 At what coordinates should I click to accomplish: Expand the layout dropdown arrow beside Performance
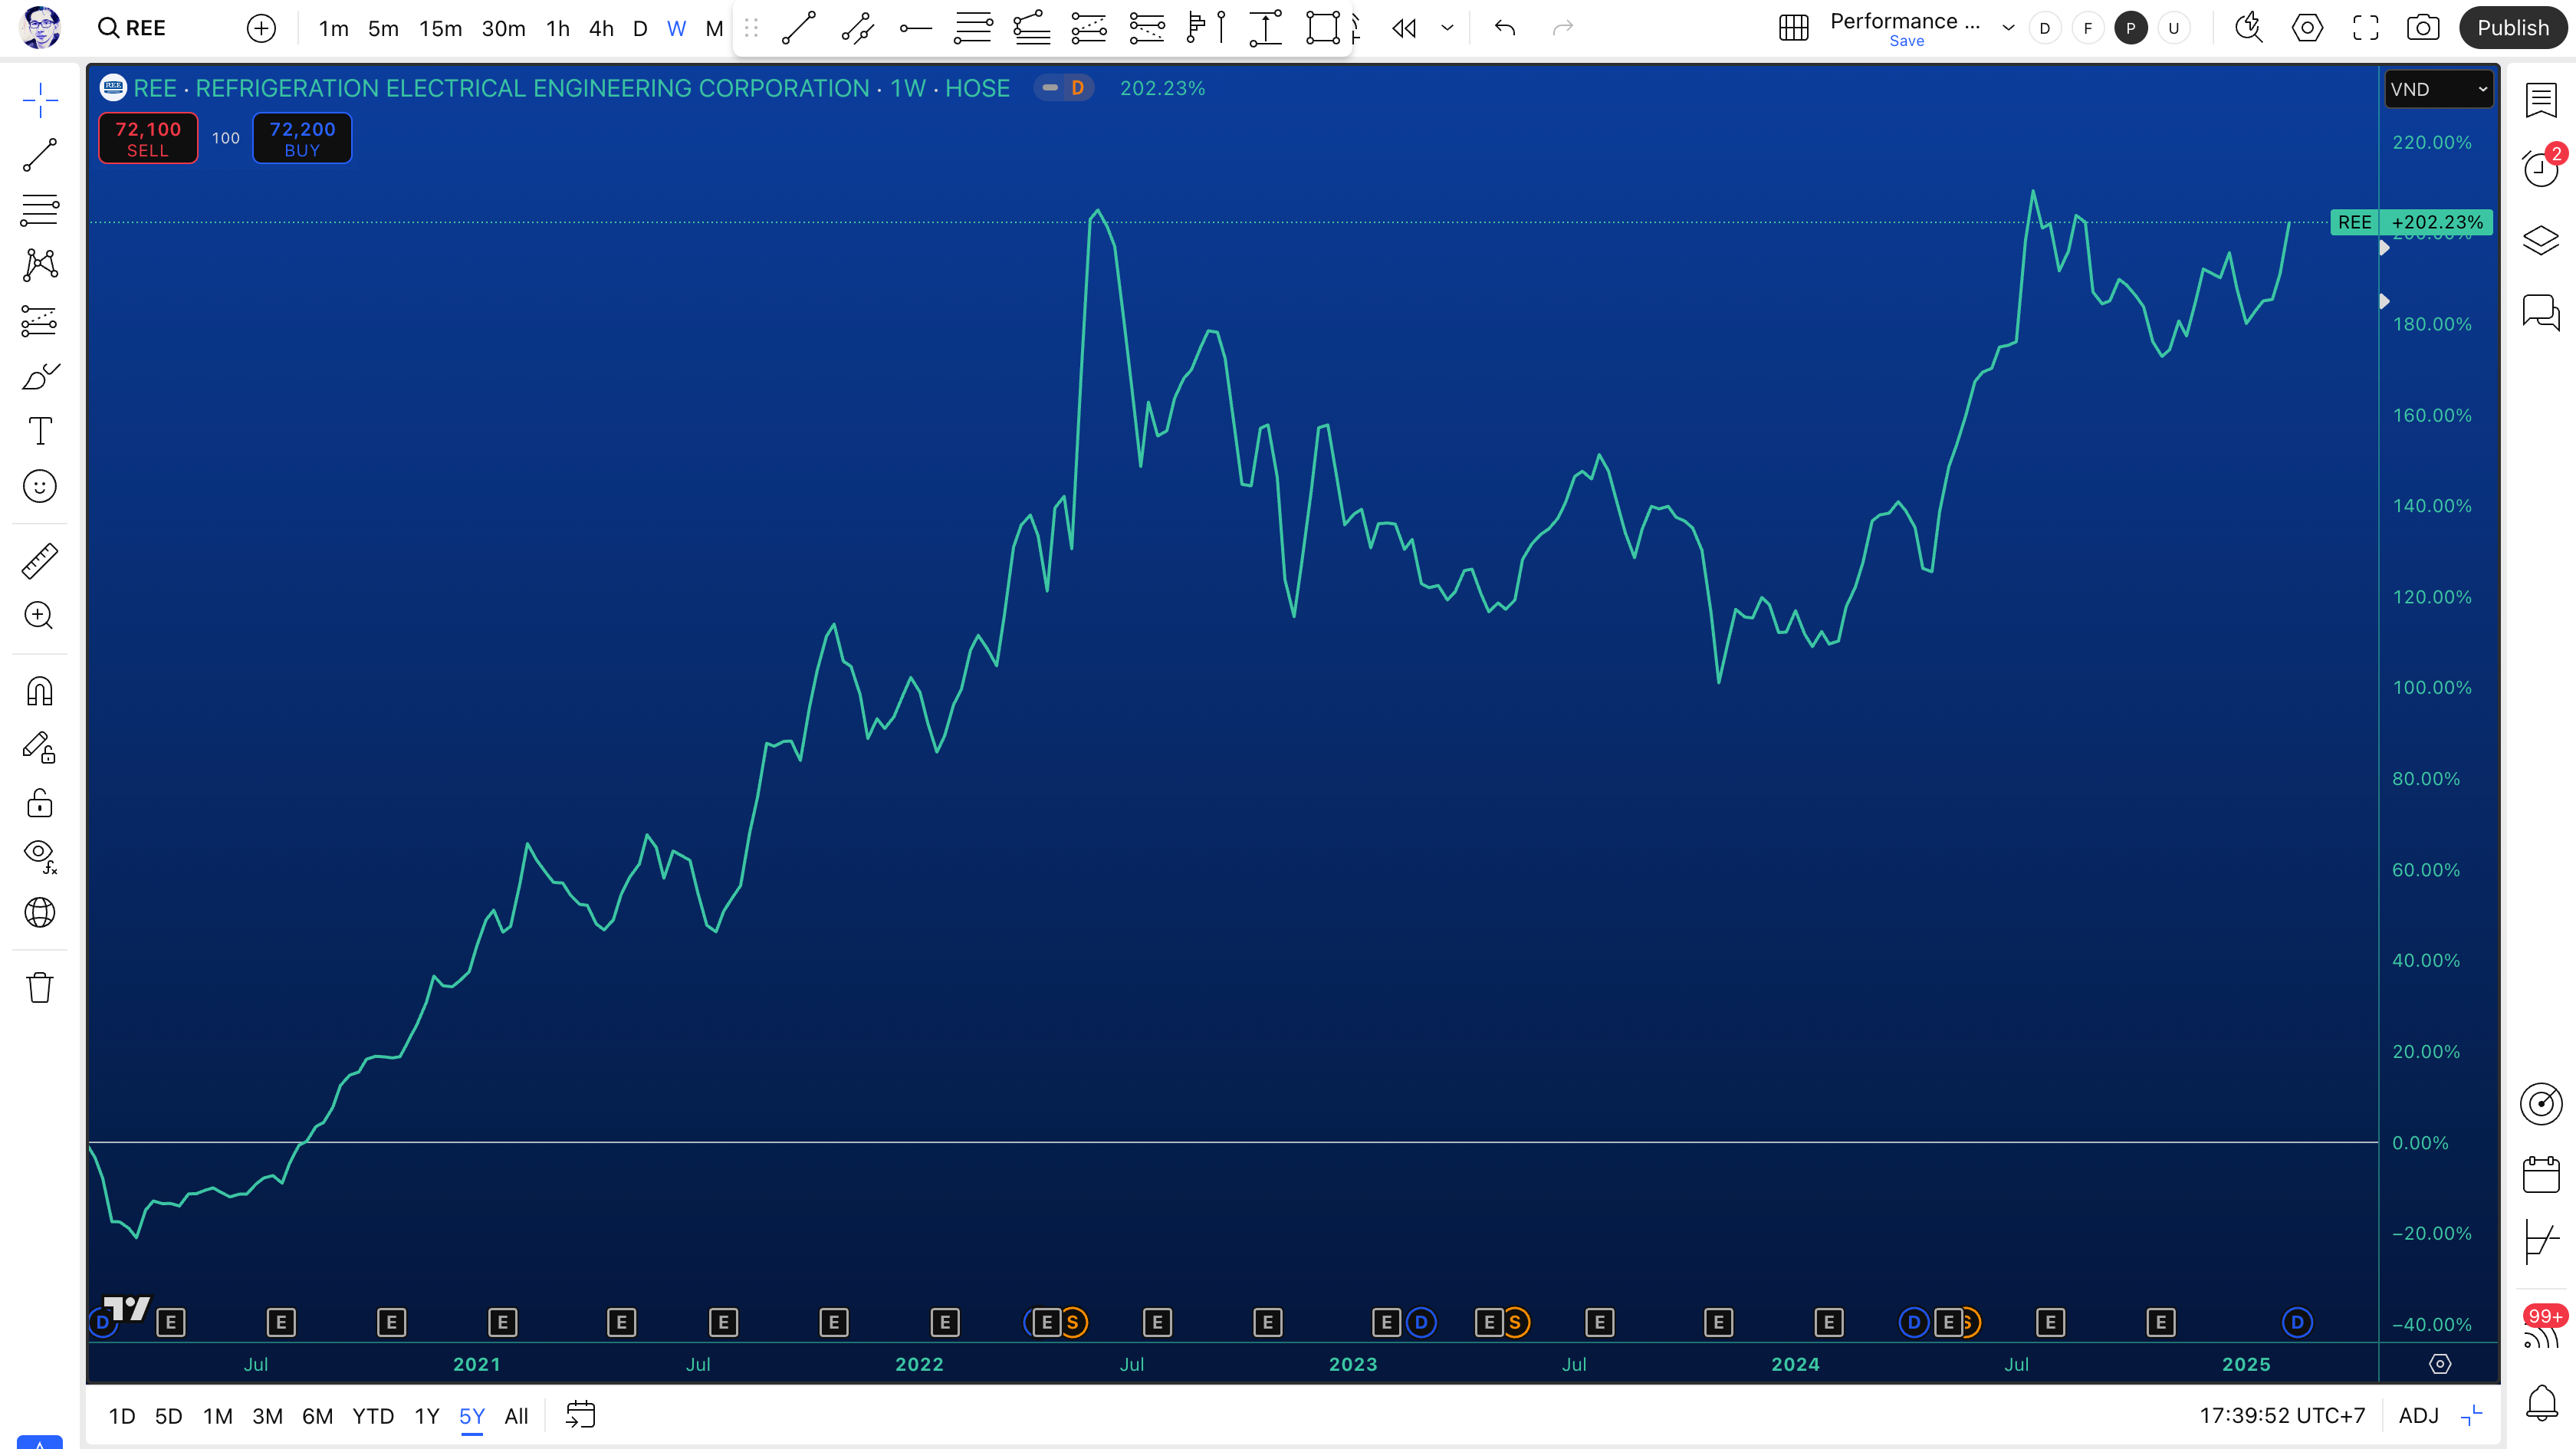click(x=2008, y=28)
